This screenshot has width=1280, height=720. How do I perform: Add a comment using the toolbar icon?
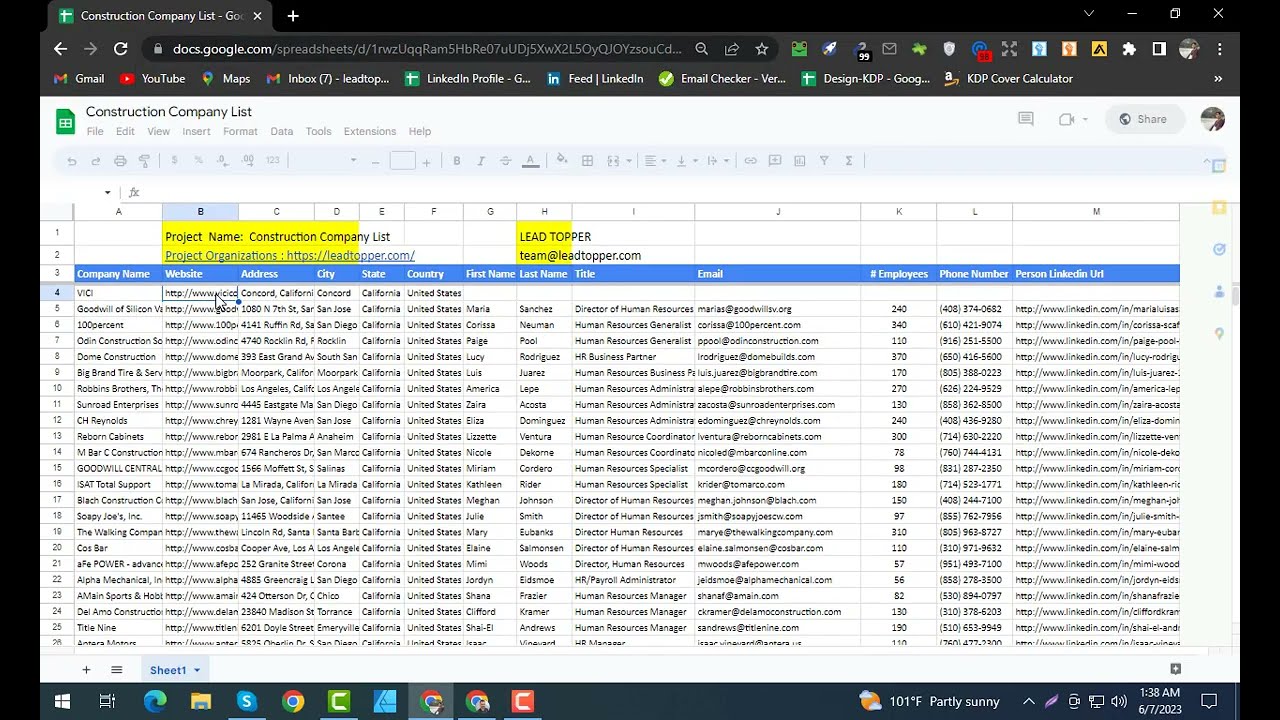point(774,161)
